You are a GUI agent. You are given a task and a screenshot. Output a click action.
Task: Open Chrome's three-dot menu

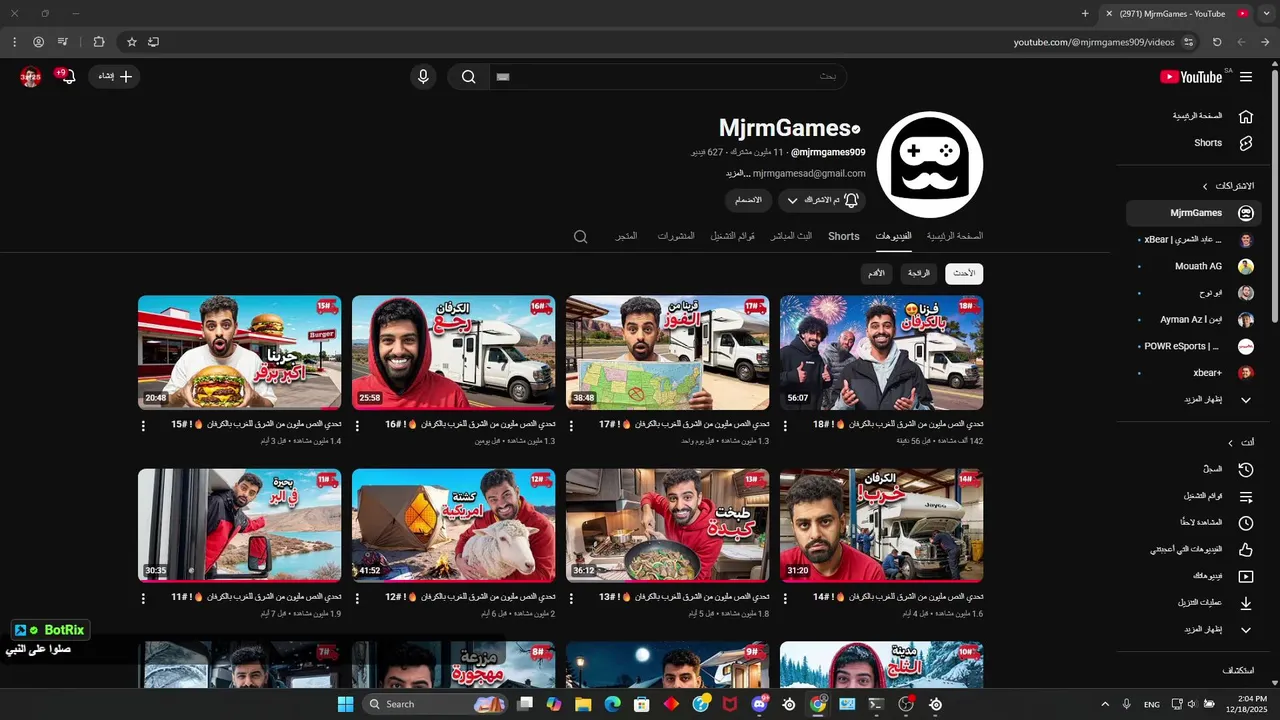tap(14, 42)
